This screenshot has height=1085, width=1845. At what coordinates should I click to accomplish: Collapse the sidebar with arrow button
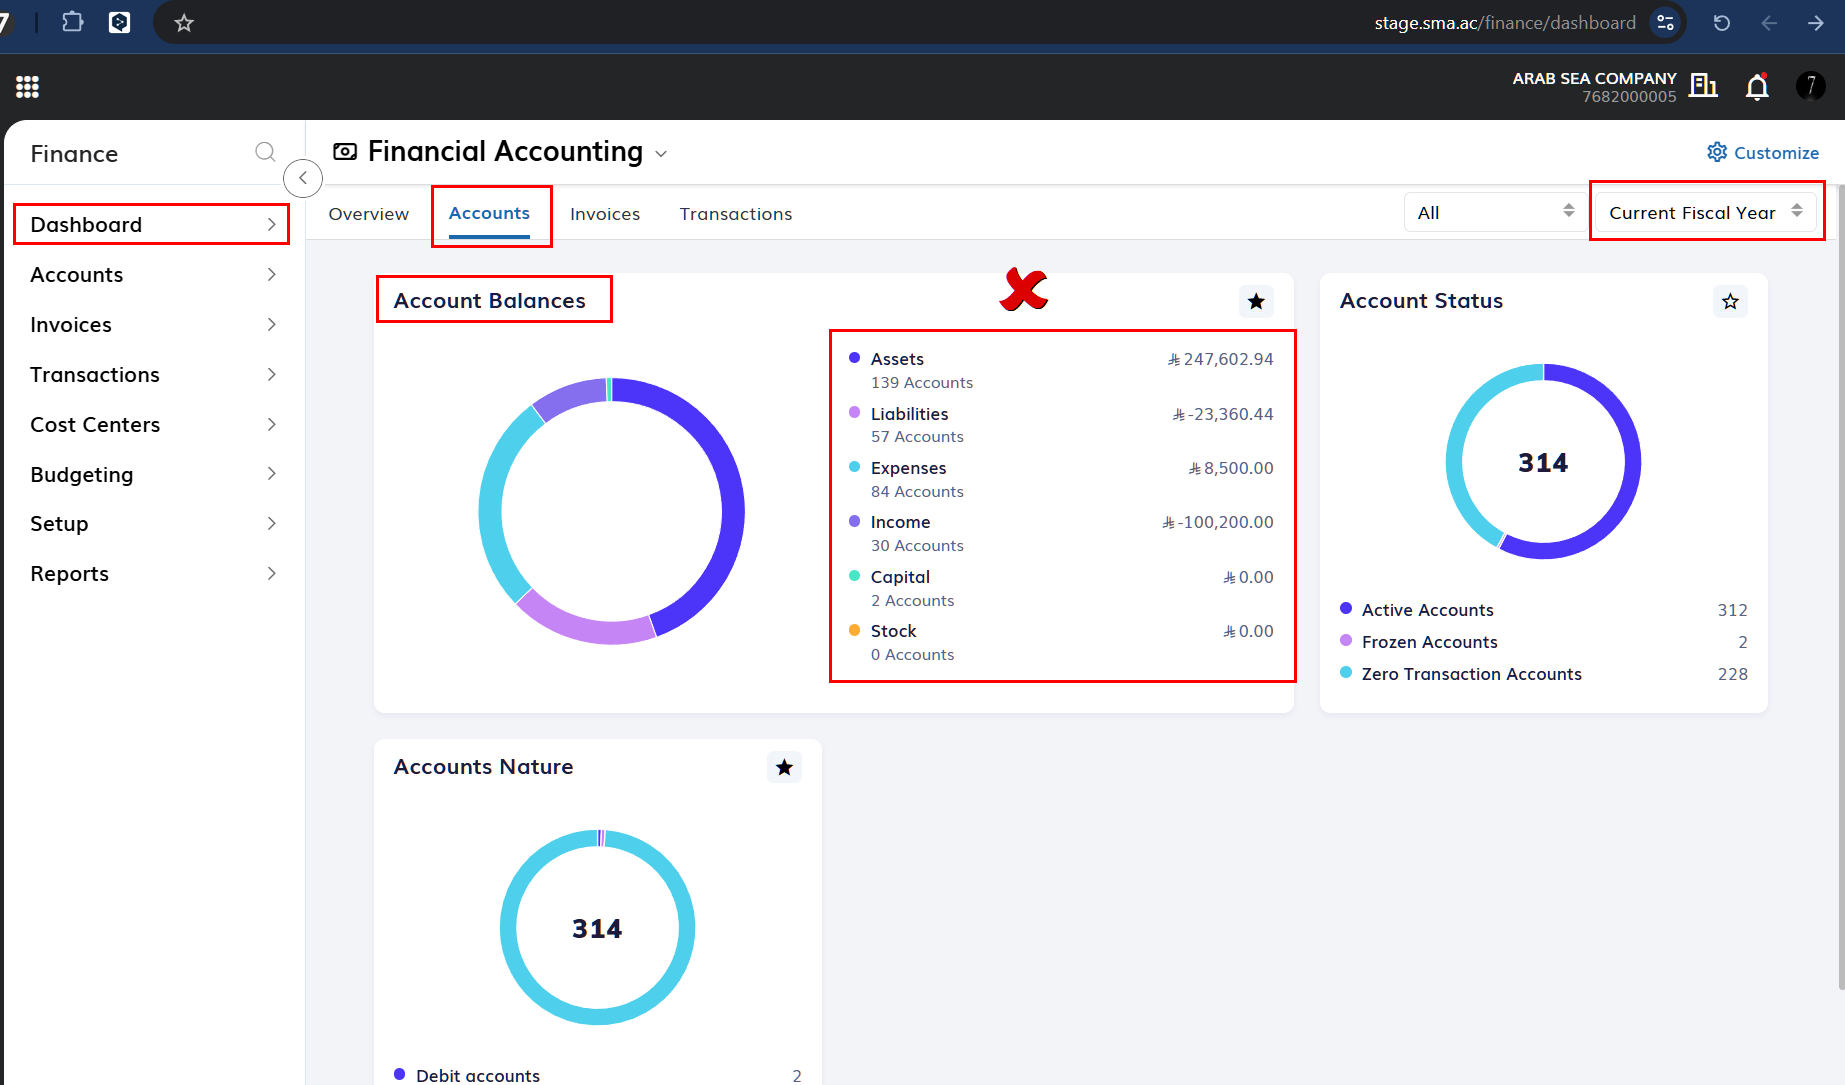pos(303,178)
